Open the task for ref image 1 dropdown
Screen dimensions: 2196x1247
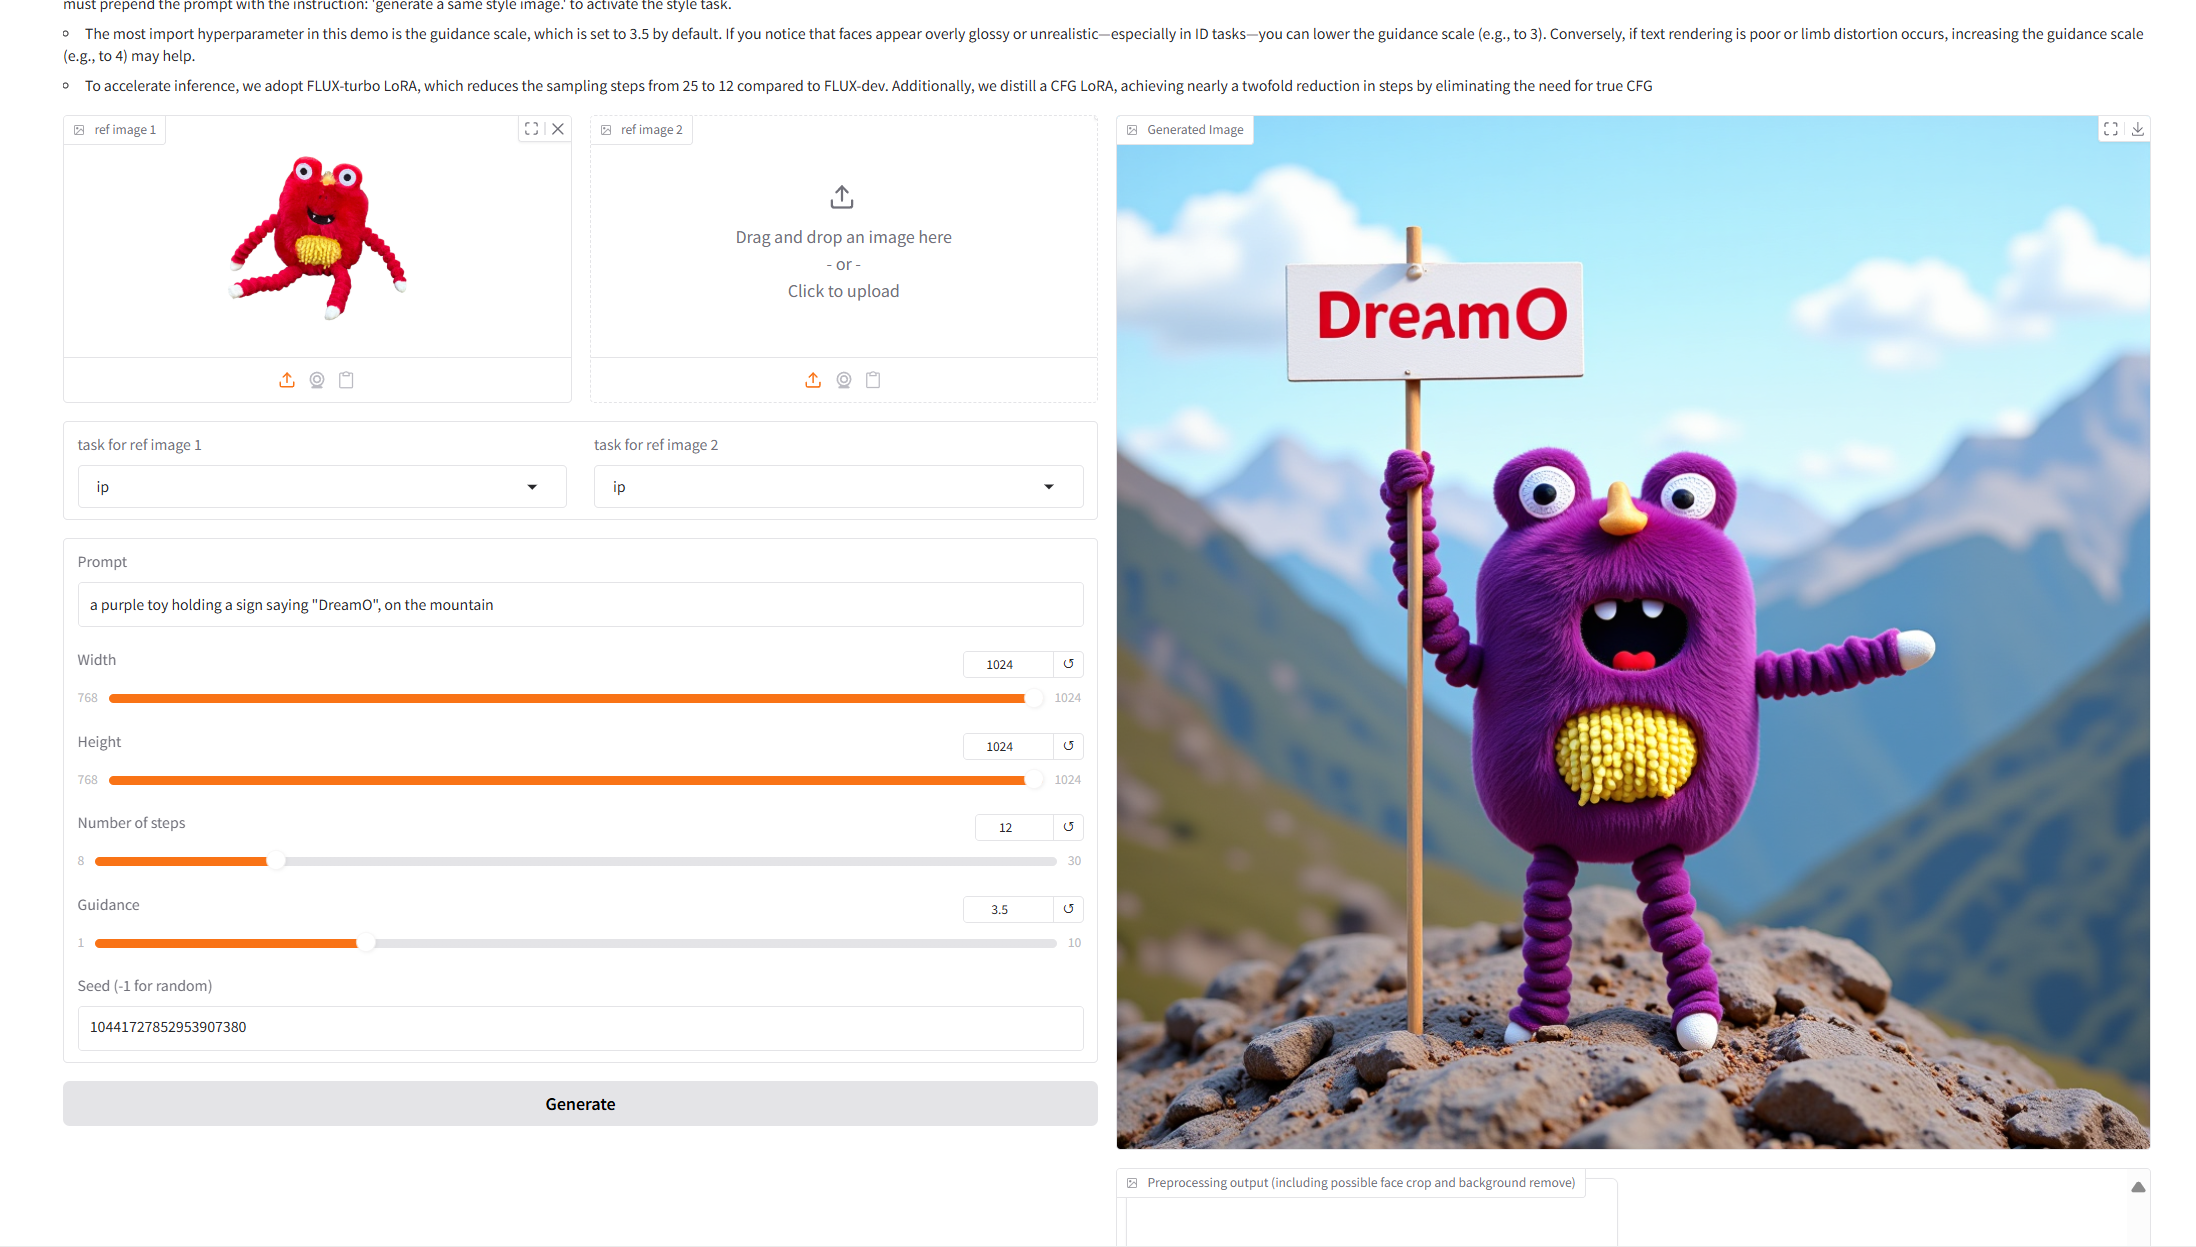click(x=321, y=487)
